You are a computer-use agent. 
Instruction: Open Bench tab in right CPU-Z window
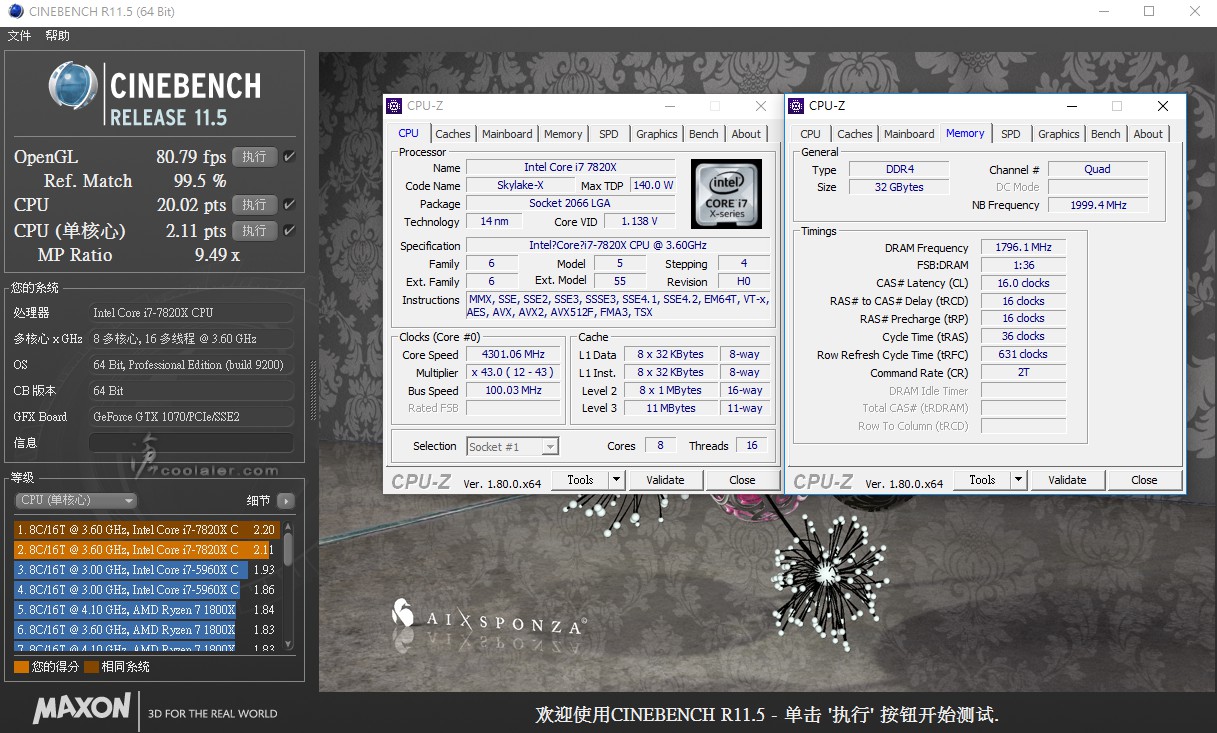pos(1106,134)
